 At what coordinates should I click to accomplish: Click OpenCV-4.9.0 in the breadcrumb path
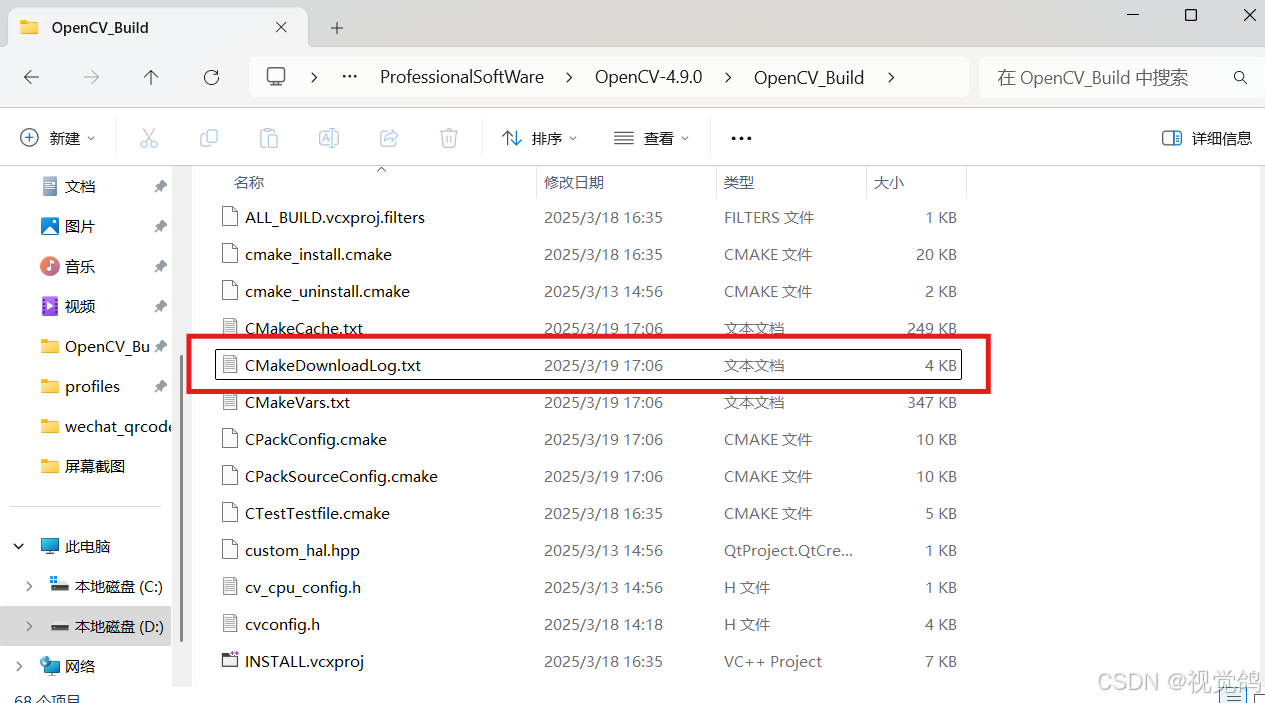pyautogui.click(x=648, y=77)
